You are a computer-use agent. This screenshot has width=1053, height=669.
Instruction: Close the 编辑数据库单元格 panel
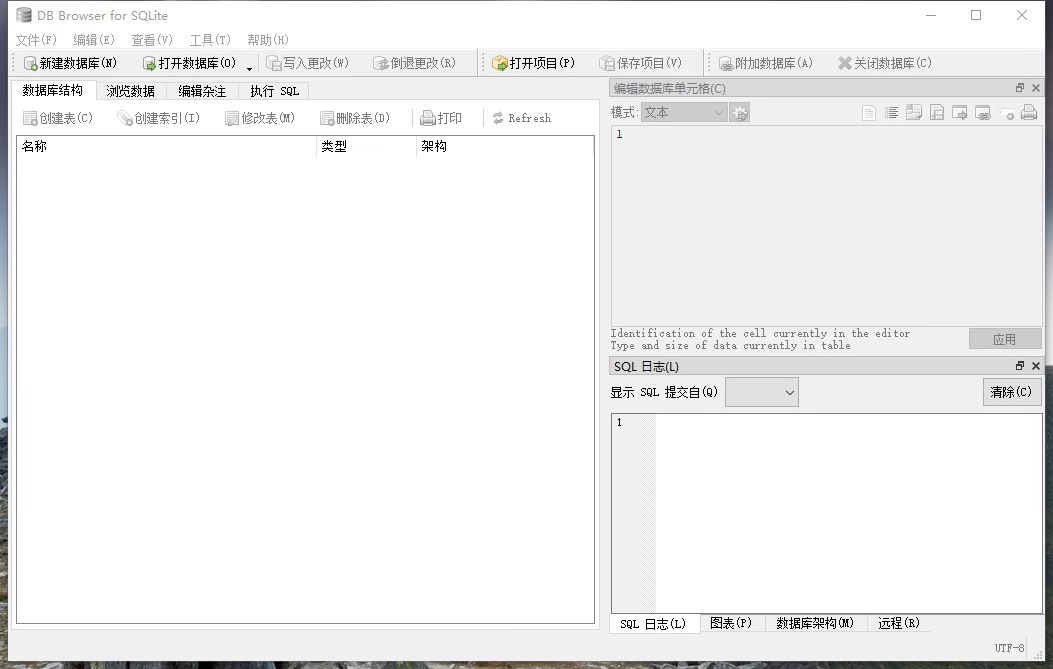[x=1036, y=88]
